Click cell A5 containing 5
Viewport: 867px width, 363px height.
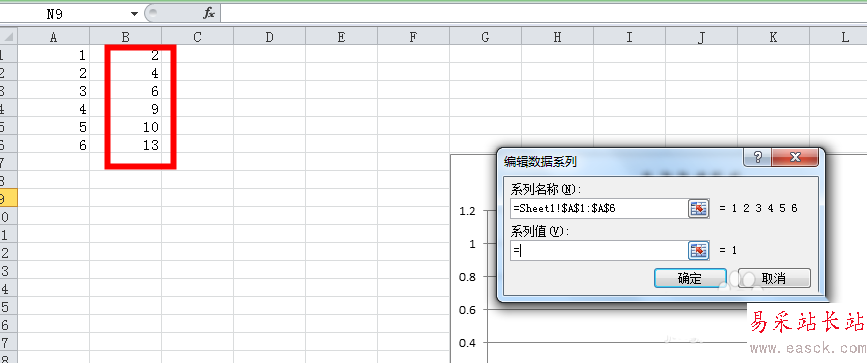(54, 127)
